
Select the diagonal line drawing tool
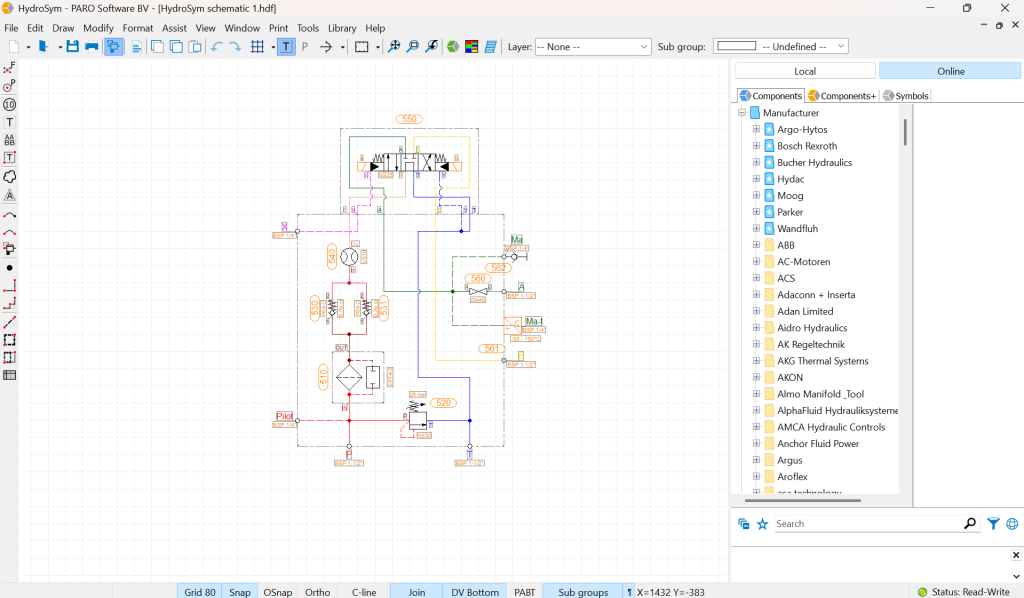click(x=9, y=322)
